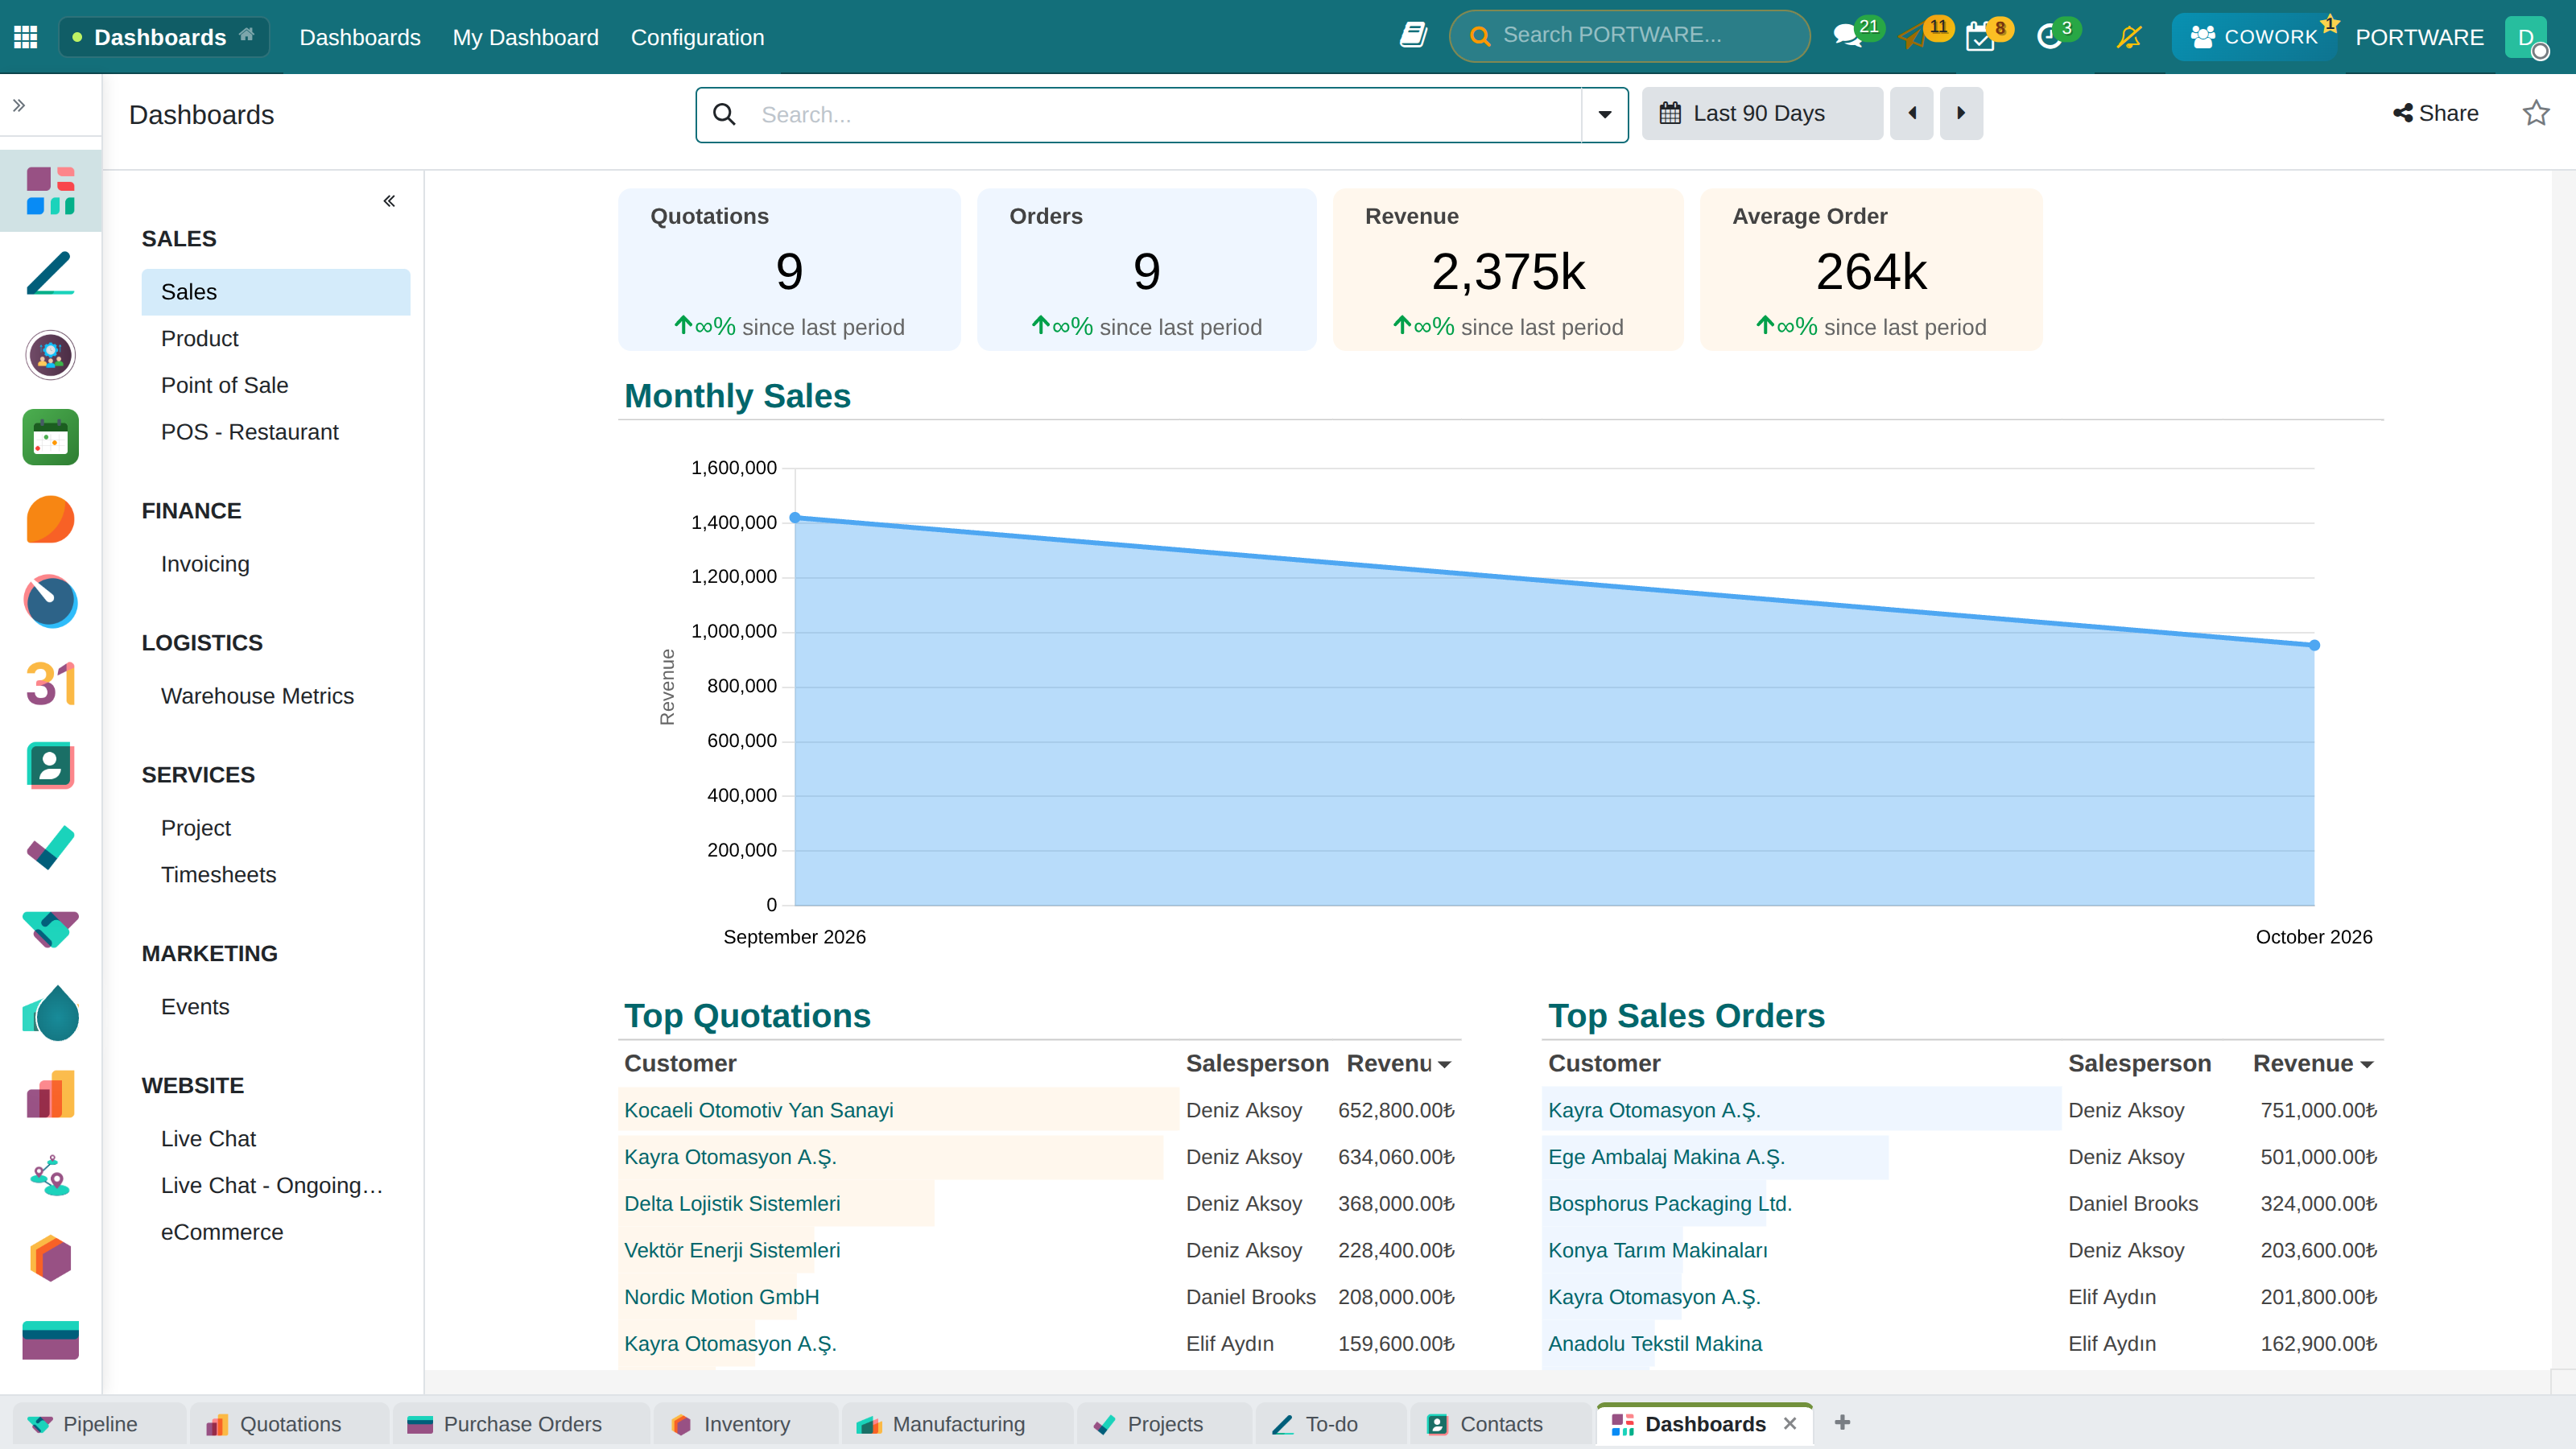Open the conversations icon with badge 21
The image size is (2576, 1449).
(1848, 37)
